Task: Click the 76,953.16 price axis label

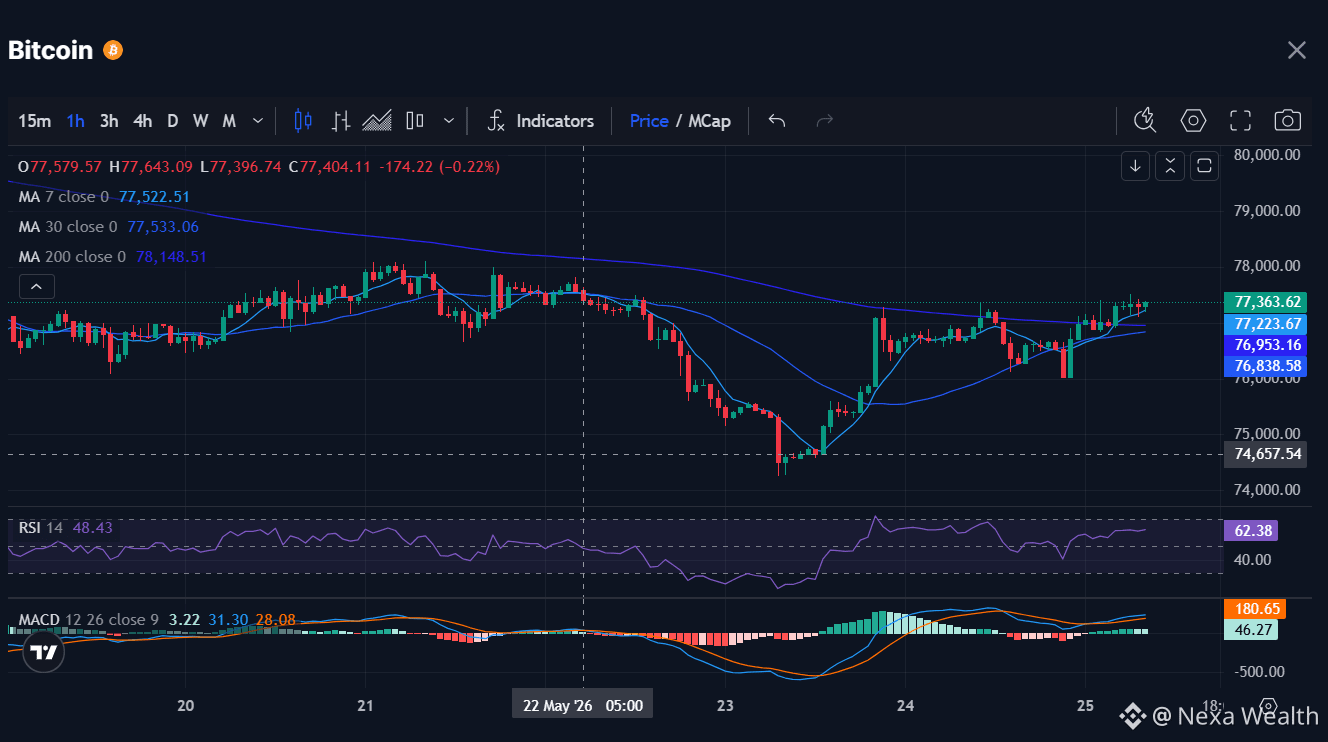Action: (1265, 345)
